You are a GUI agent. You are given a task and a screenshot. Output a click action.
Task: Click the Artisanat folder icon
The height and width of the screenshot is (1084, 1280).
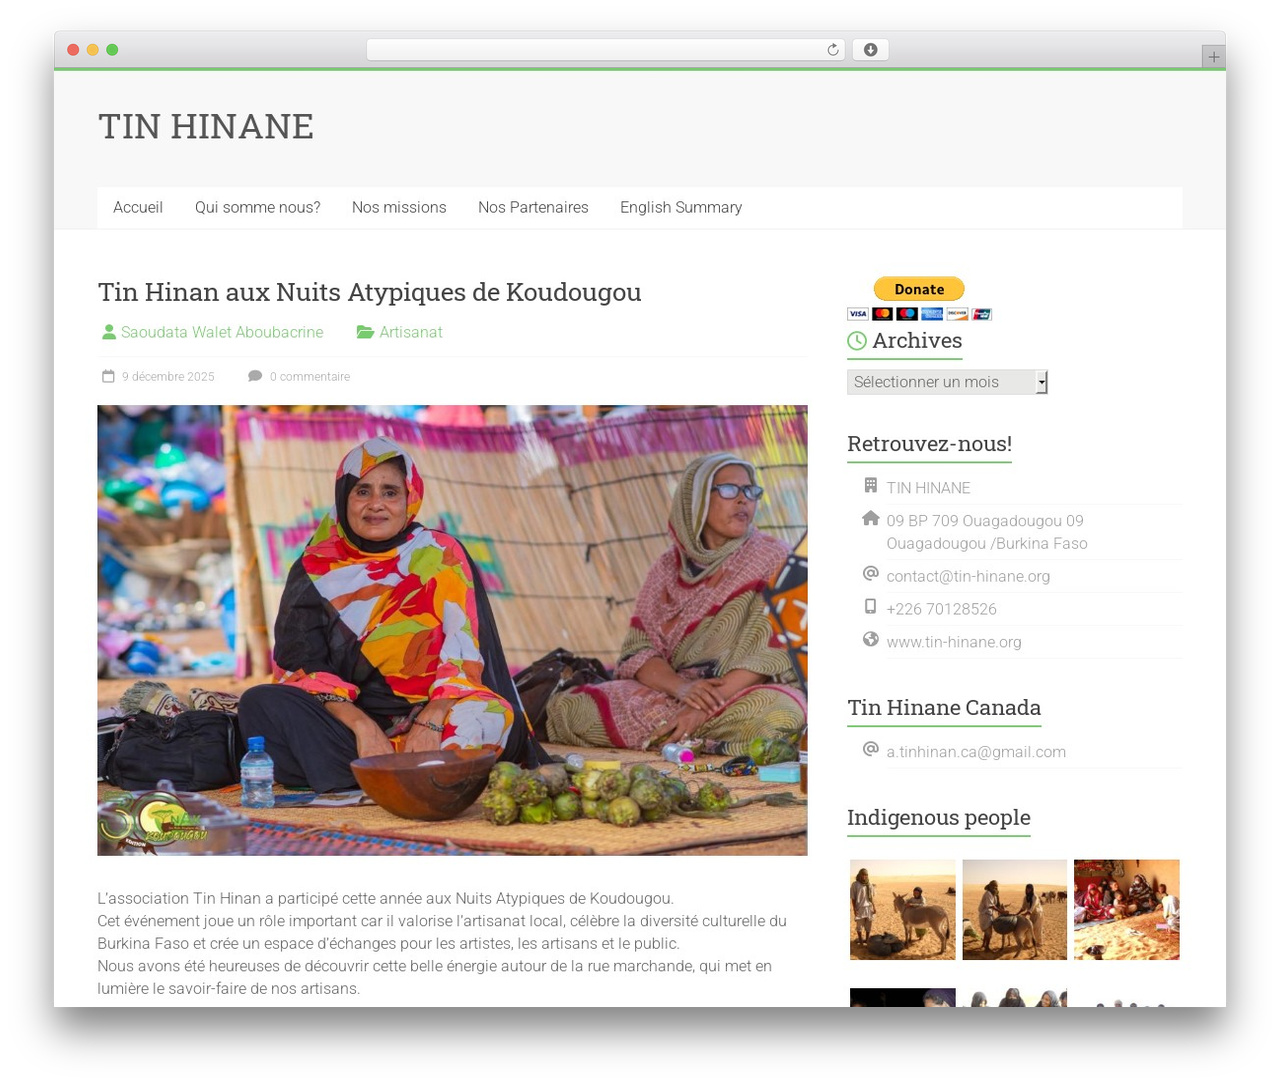coord(365,332)
